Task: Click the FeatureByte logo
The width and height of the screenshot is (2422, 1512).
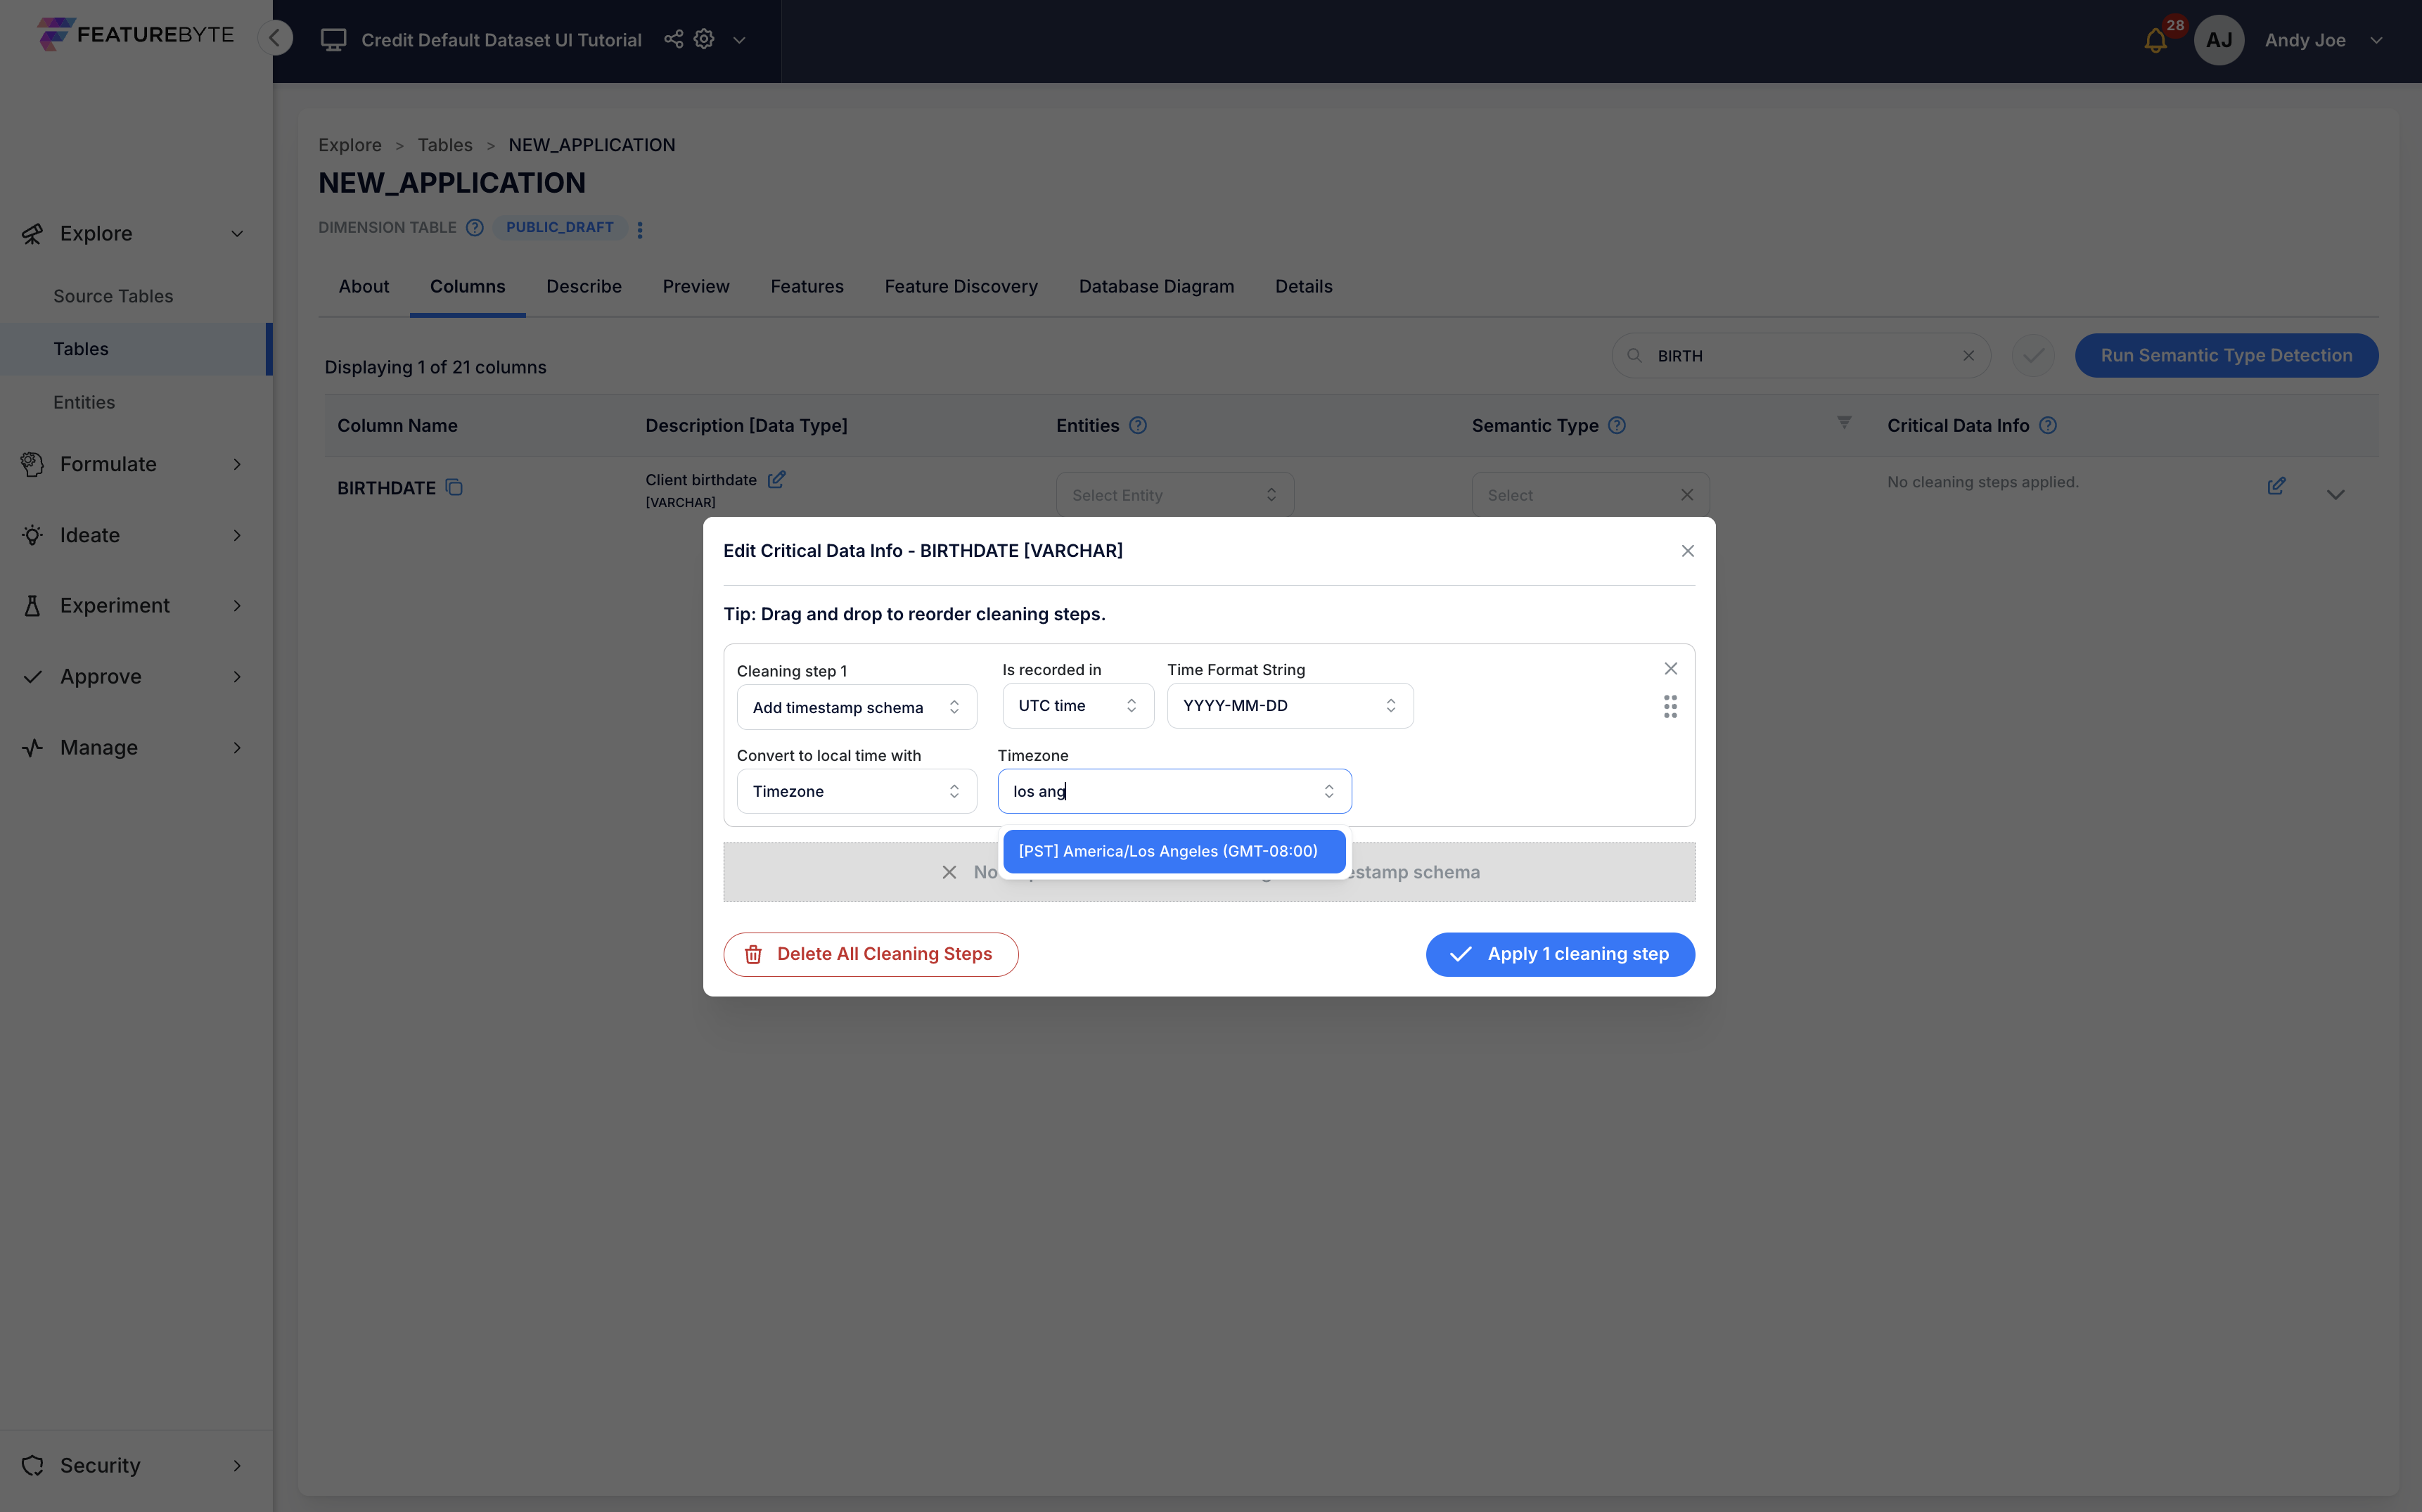Action: (135, 34)
